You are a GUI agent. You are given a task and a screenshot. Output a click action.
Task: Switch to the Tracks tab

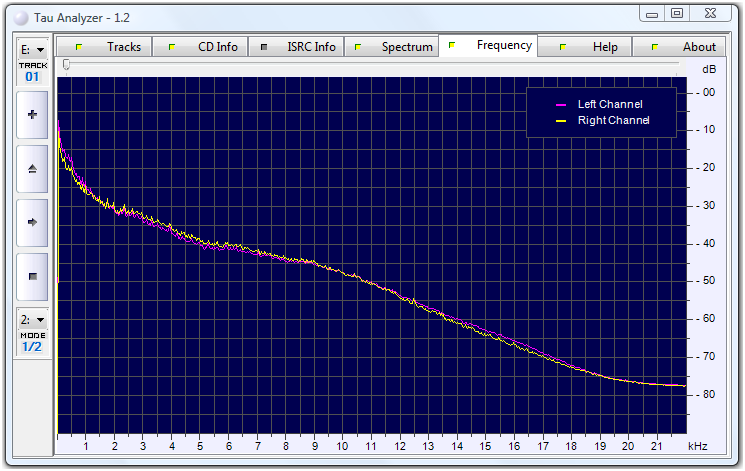pos(110,47)
